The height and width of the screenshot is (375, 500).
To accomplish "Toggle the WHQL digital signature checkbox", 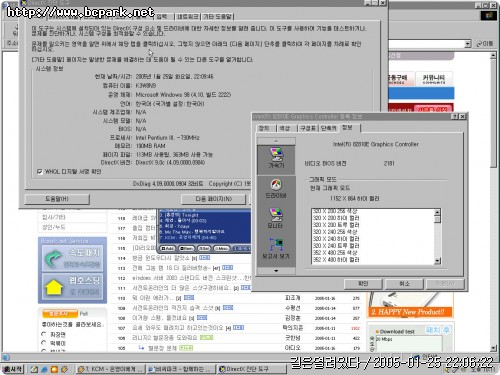I will pos(40,172).
